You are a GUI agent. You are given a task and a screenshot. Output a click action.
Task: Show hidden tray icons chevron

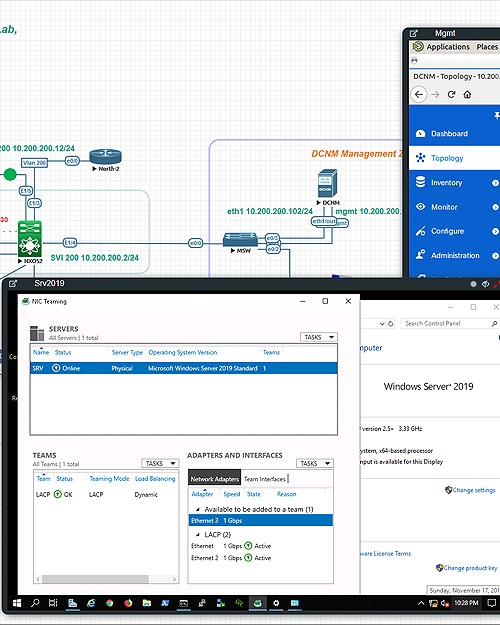coord(421,603)
